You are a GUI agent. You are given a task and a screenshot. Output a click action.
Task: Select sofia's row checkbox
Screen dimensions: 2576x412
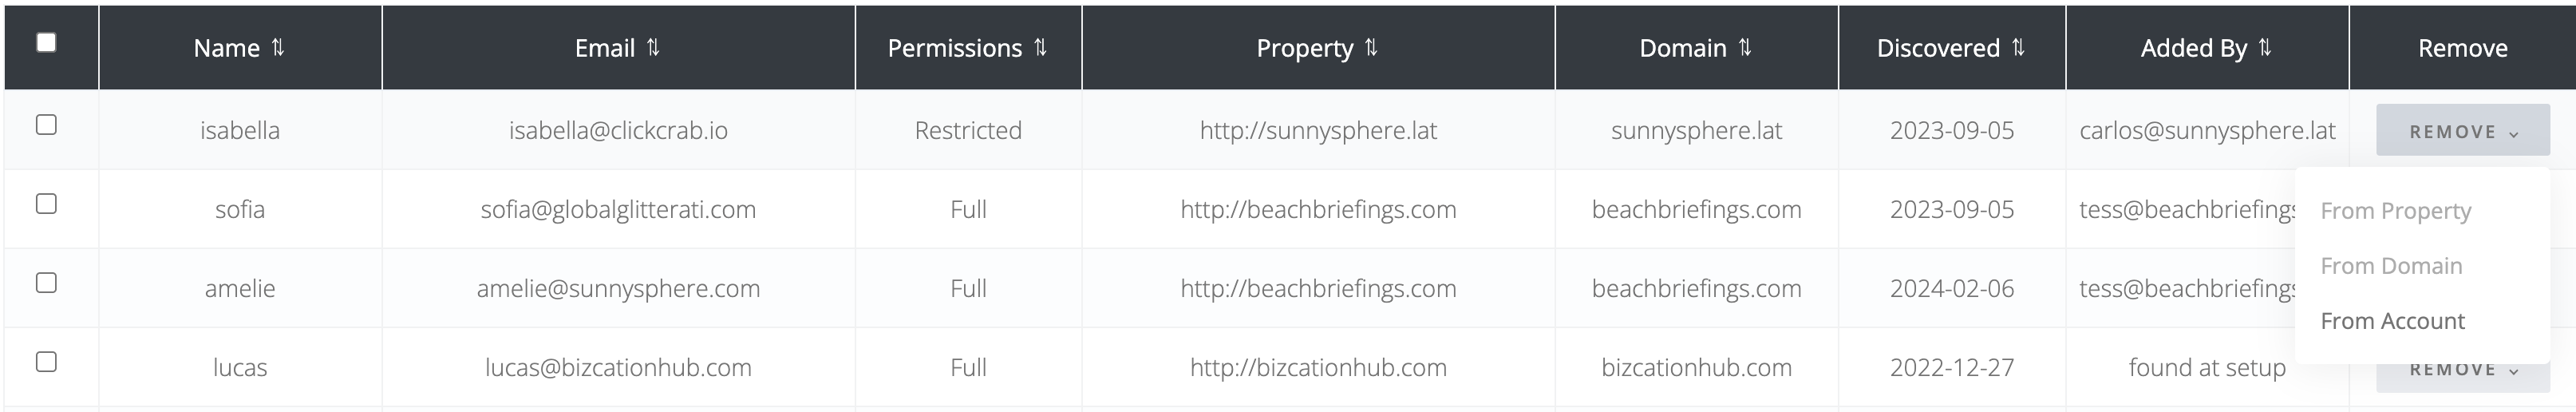click(46, 204)
